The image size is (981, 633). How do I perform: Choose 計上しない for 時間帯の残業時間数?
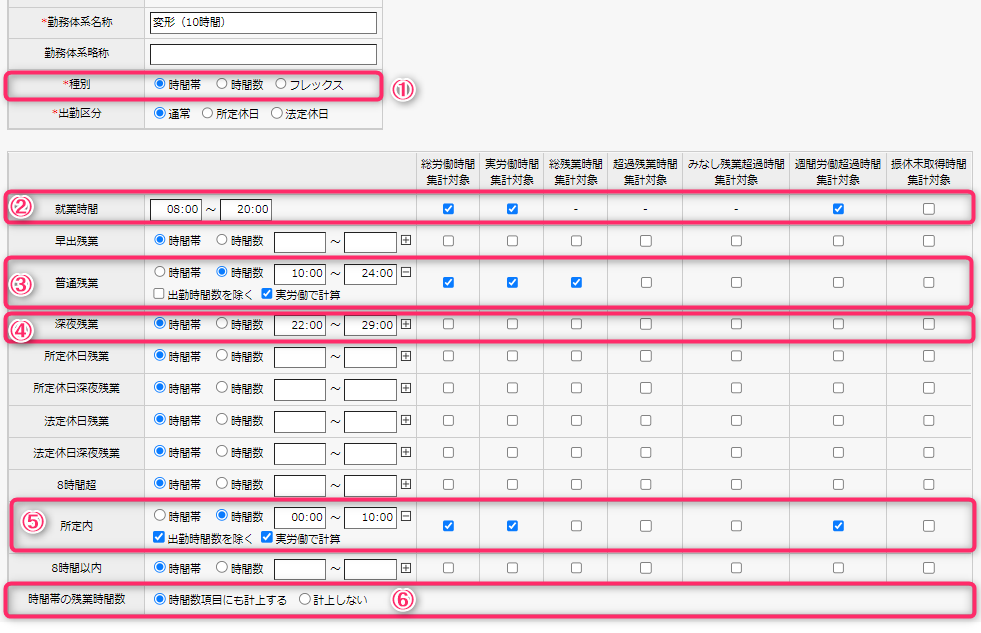click(305, 600)
